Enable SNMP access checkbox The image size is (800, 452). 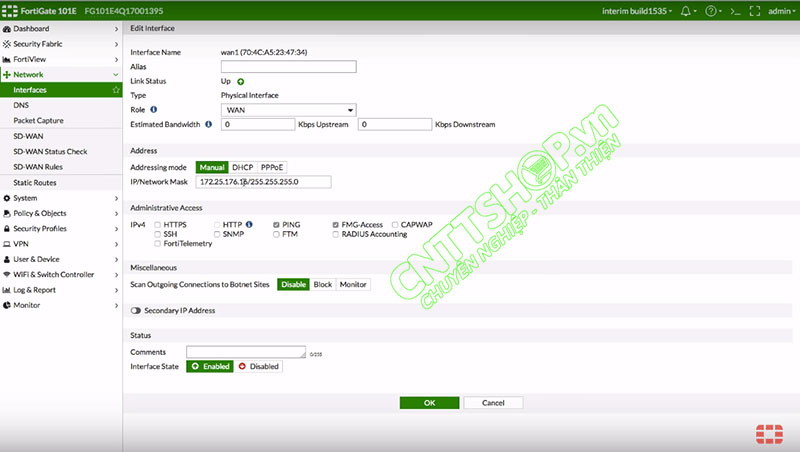click(x=217, y=234)
